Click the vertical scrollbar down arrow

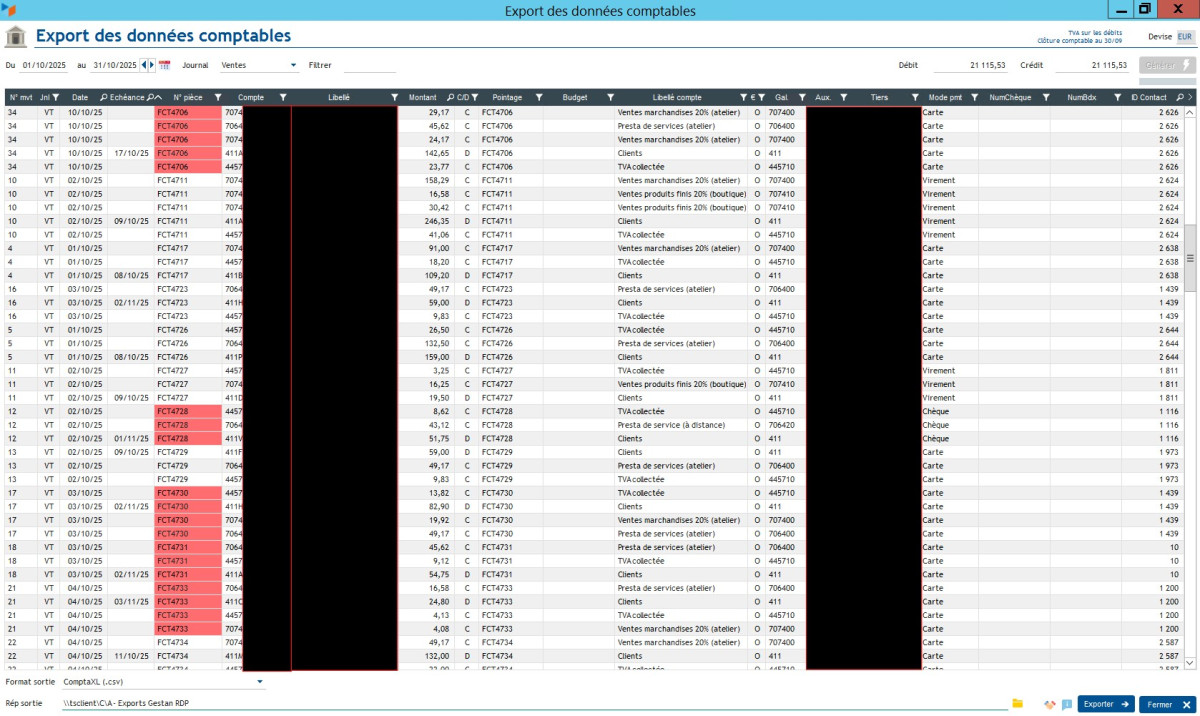tap(1190, 662)
